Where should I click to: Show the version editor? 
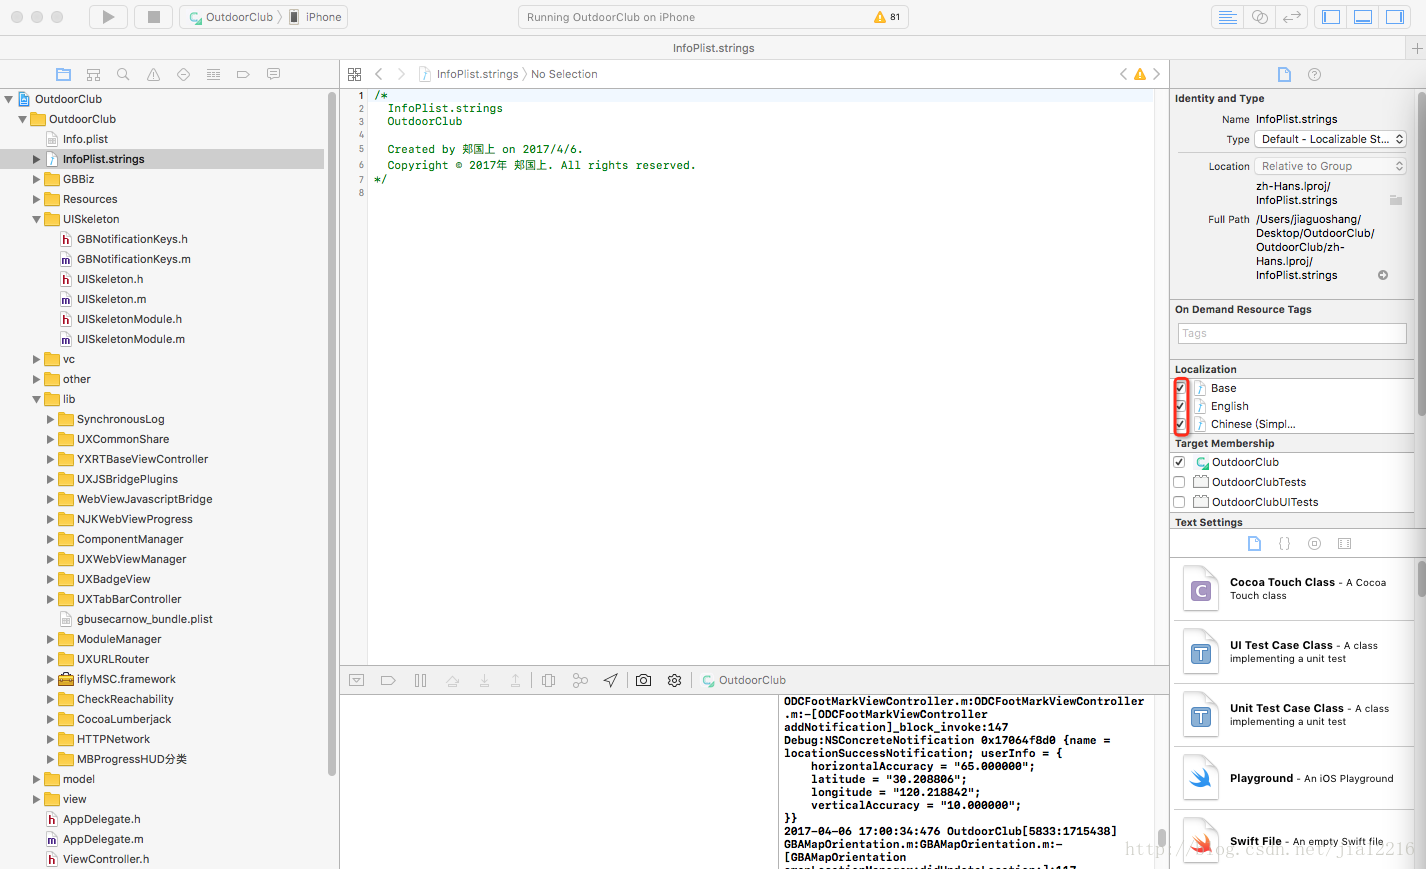pos(1292,17)
